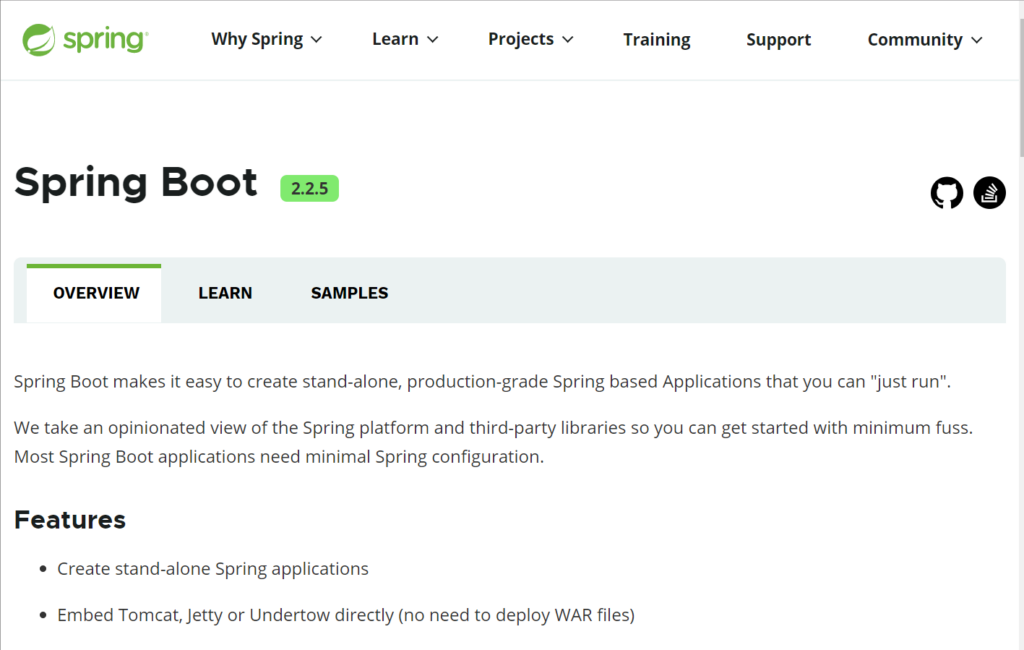Viewport: 1024px width, 650px height.
Task: Expand the Why Spring dropdown menu
Action: (x=266, y=39)
